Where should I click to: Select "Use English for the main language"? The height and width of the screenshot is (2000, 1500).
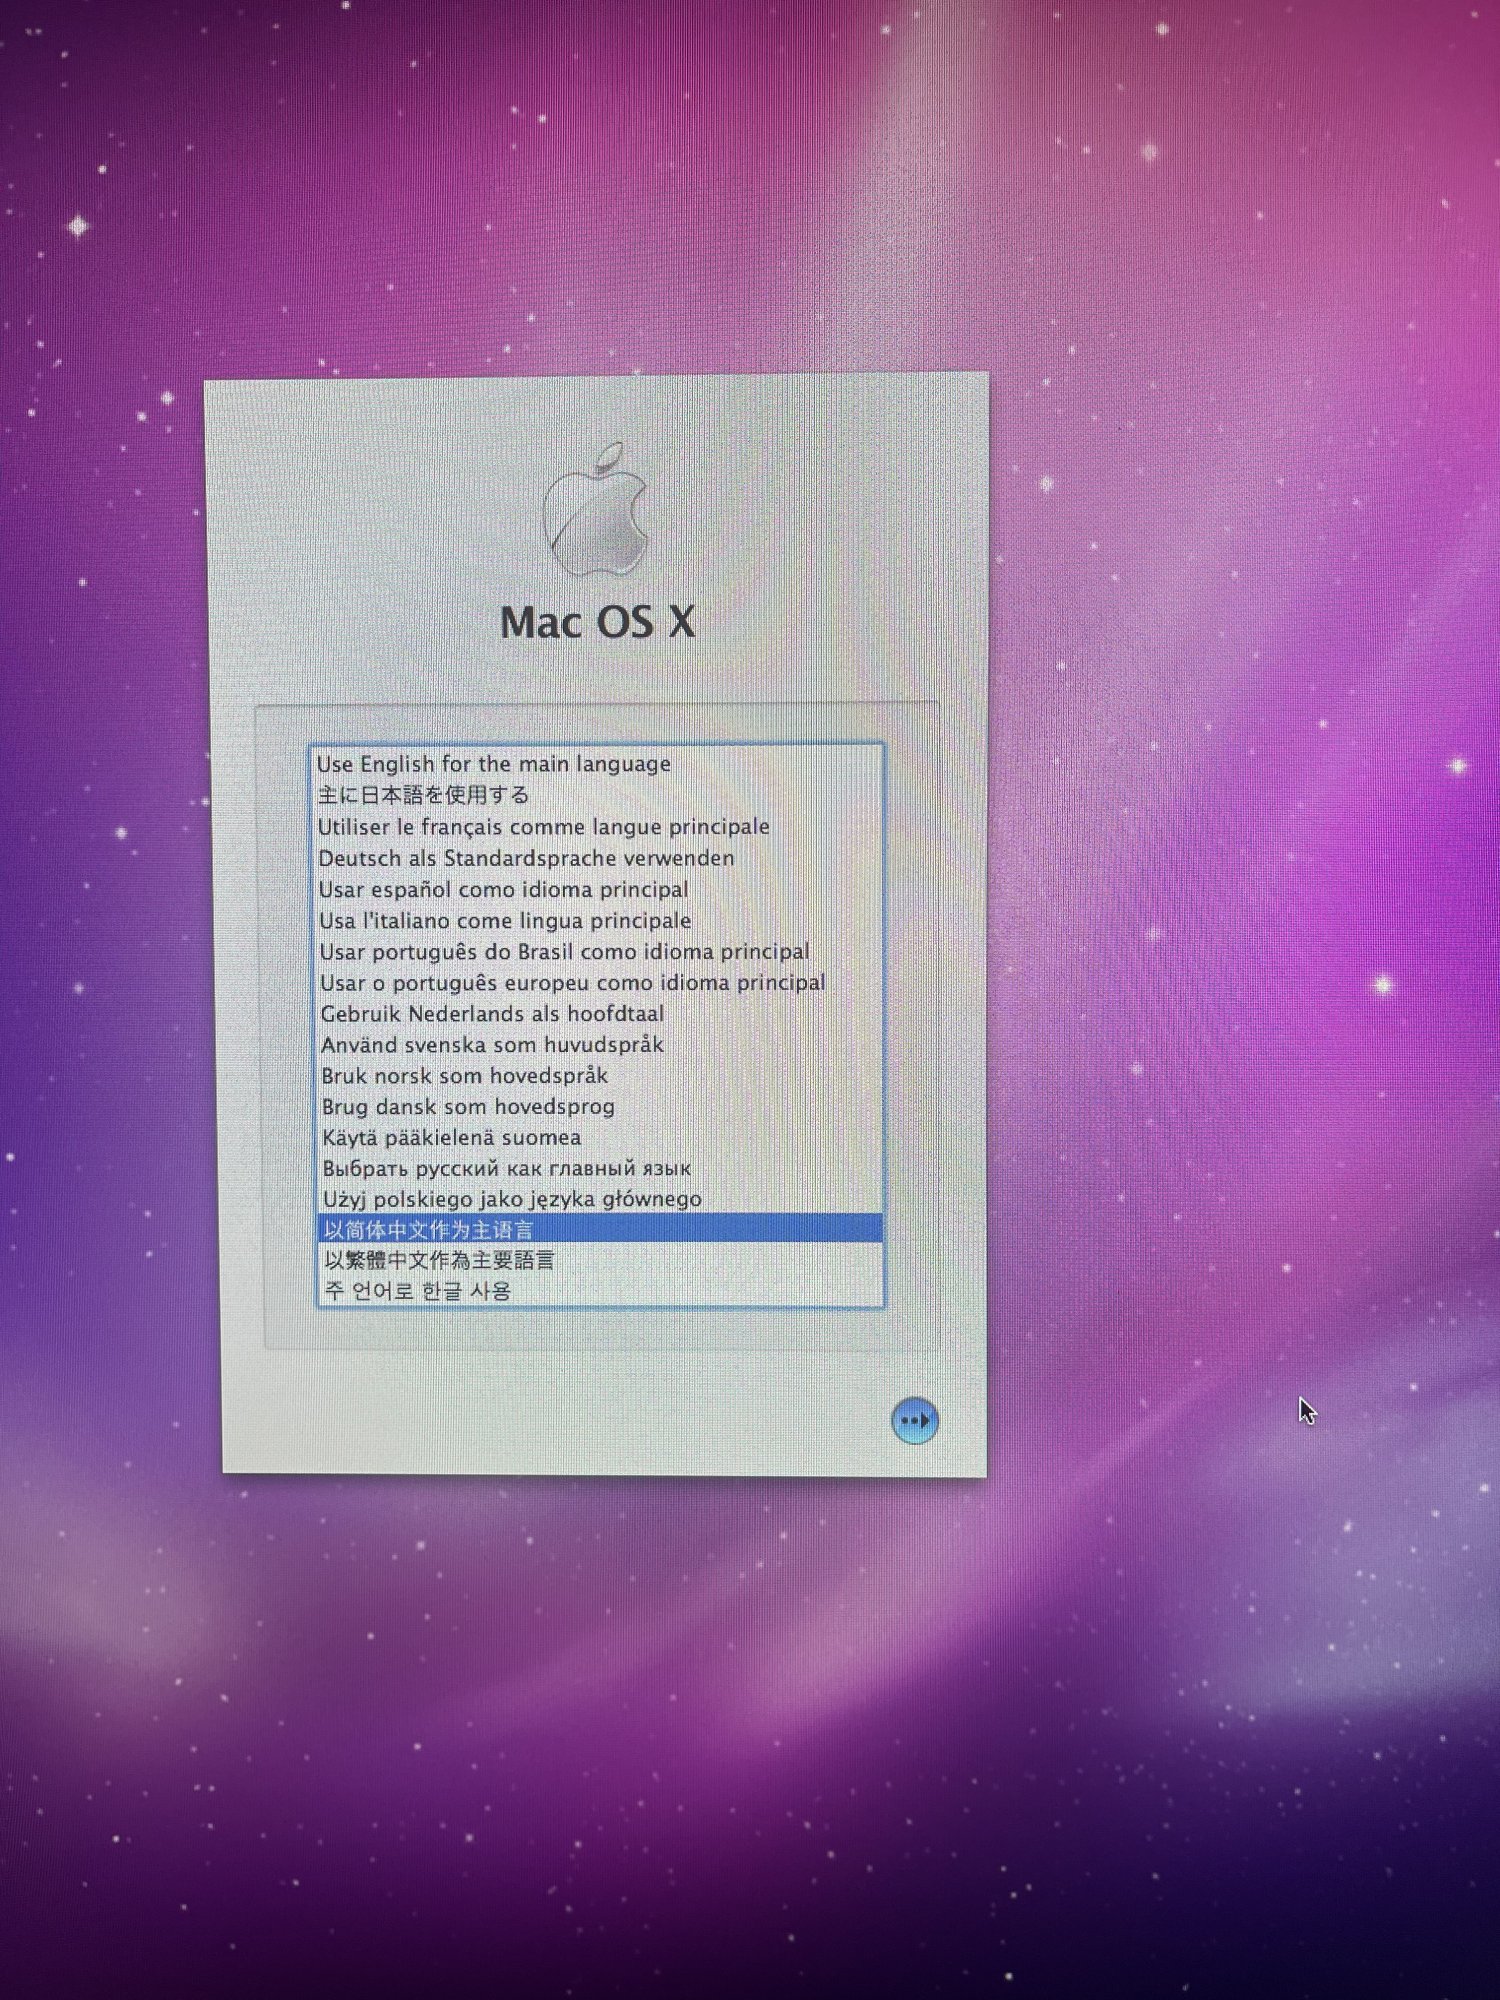597,764
